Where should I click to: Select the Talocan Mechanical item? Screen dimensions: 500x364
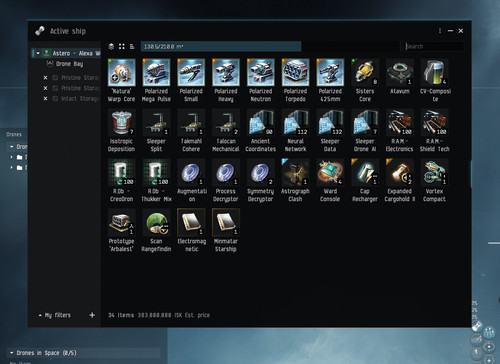click(226, 130)
